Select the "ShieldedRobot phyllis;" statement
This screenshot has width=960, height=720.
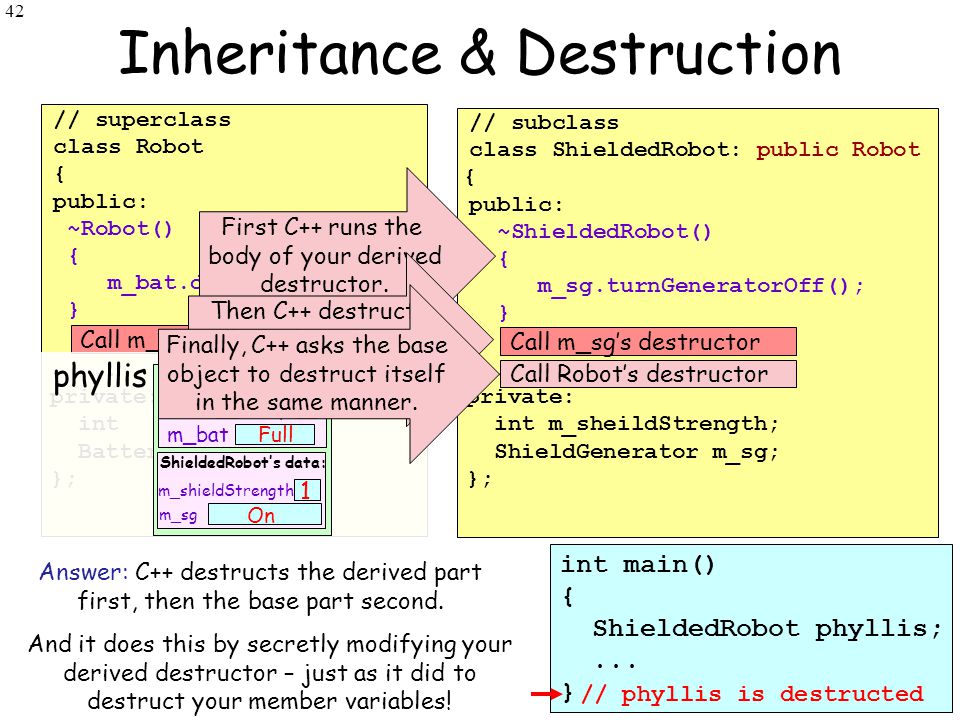(x=766, y=629)
